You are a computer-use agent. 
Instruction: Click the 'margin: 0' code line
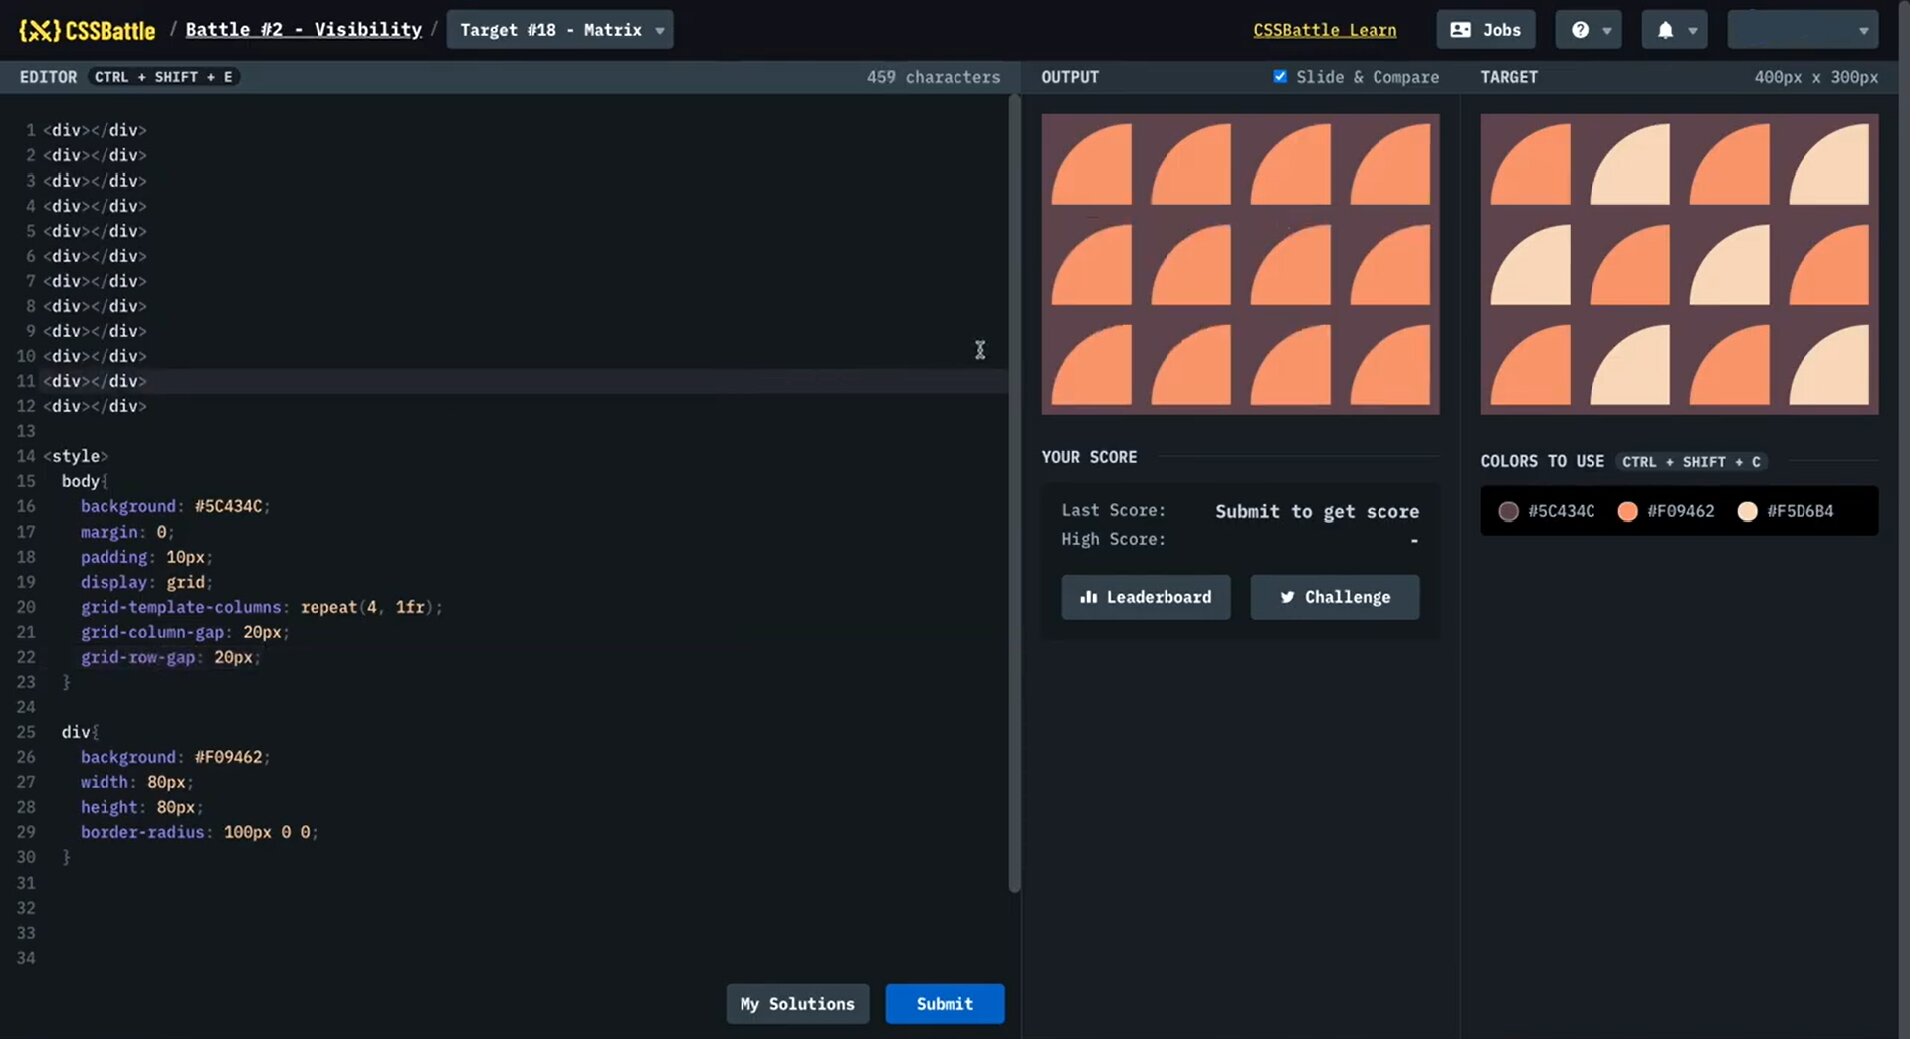click(127, 532)
